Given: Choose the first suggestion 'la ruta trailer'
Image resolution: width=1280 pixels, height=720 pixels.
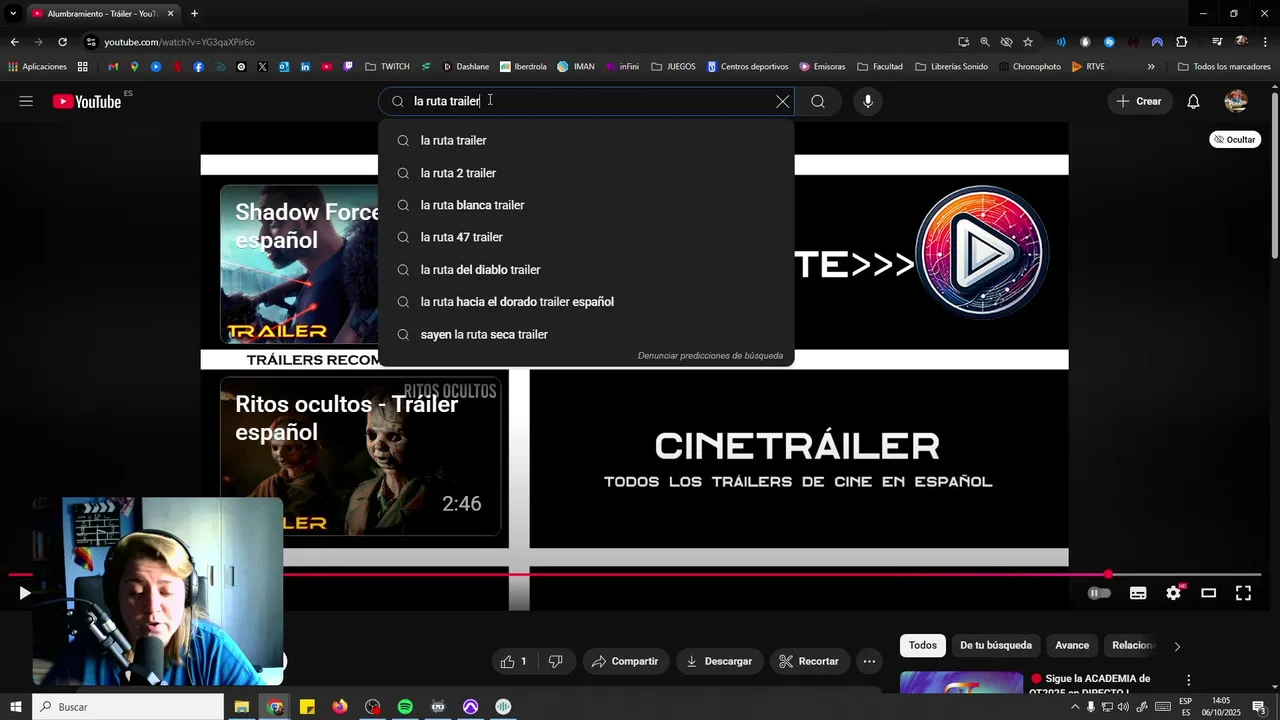Looking at the screenshot, I should click(x=586, y=141).
